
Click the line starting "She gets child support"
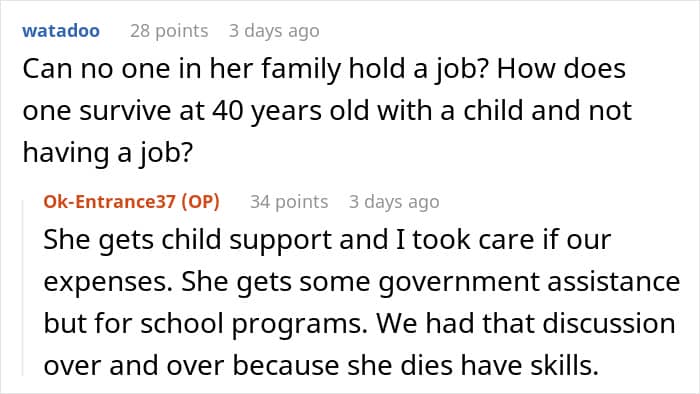coord(327,240)
